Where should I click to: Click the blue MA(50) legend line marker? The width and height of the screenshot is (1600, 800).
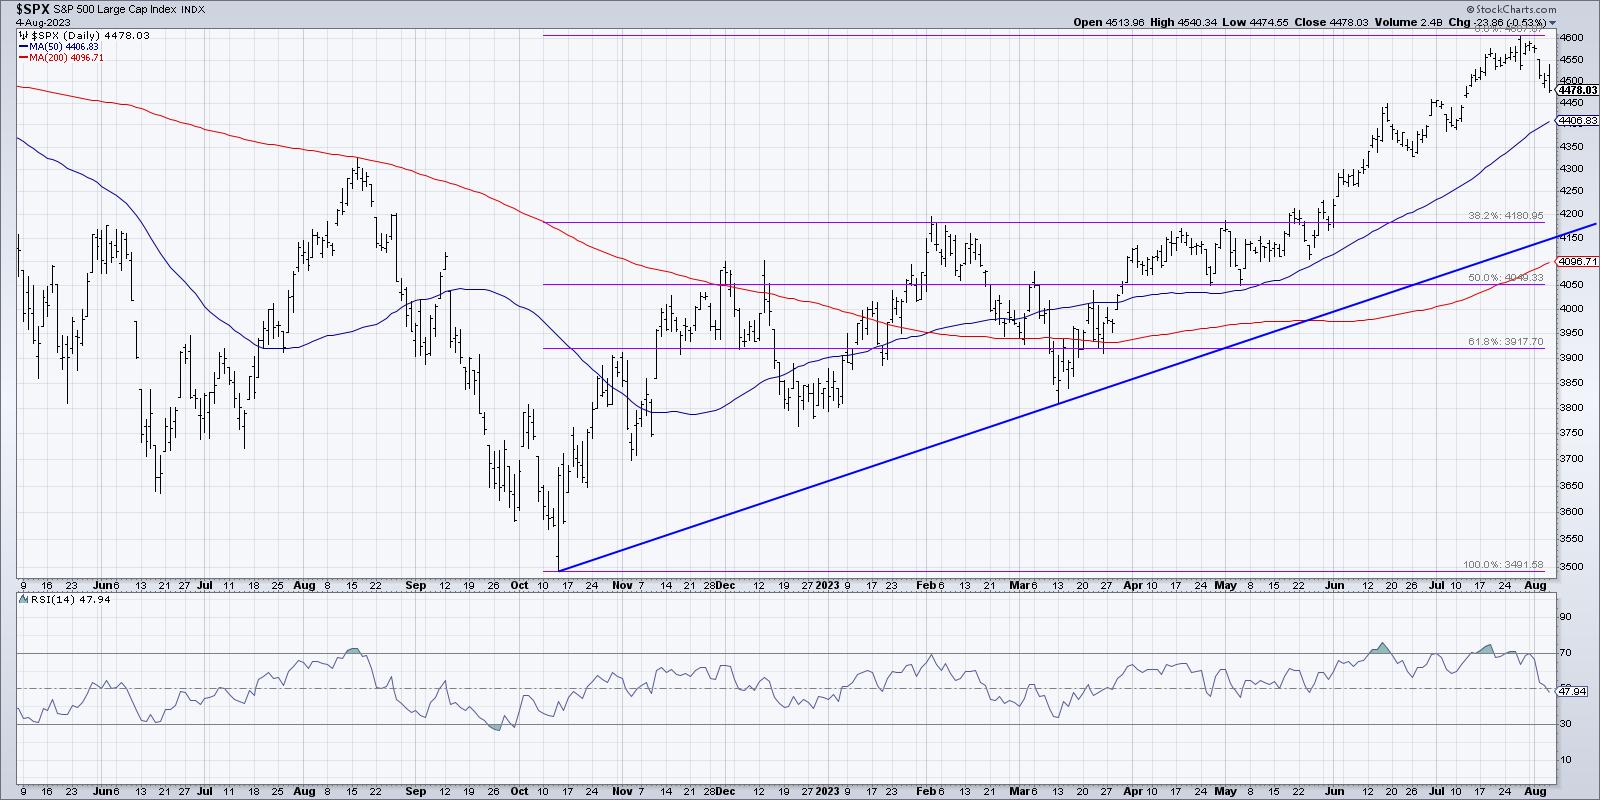(x=23, y=46)
